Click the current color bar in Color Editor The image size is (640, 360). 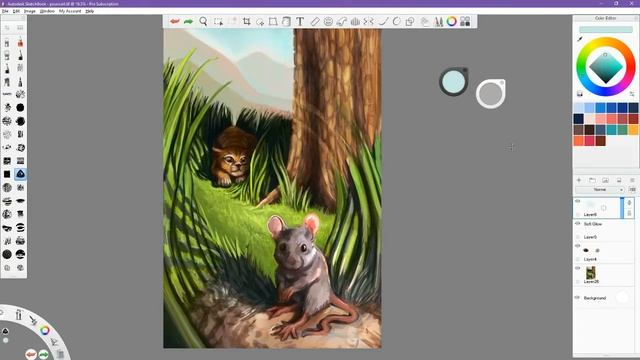(x=606, y=29)
